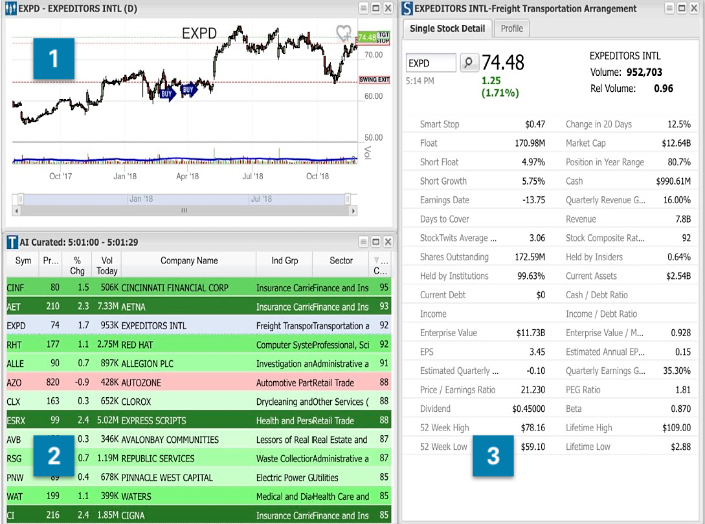Viewport: 705px width, 524px height.
Task: Click the horizontal scrollbar thumb under the chart
Action: coord(184,210)
